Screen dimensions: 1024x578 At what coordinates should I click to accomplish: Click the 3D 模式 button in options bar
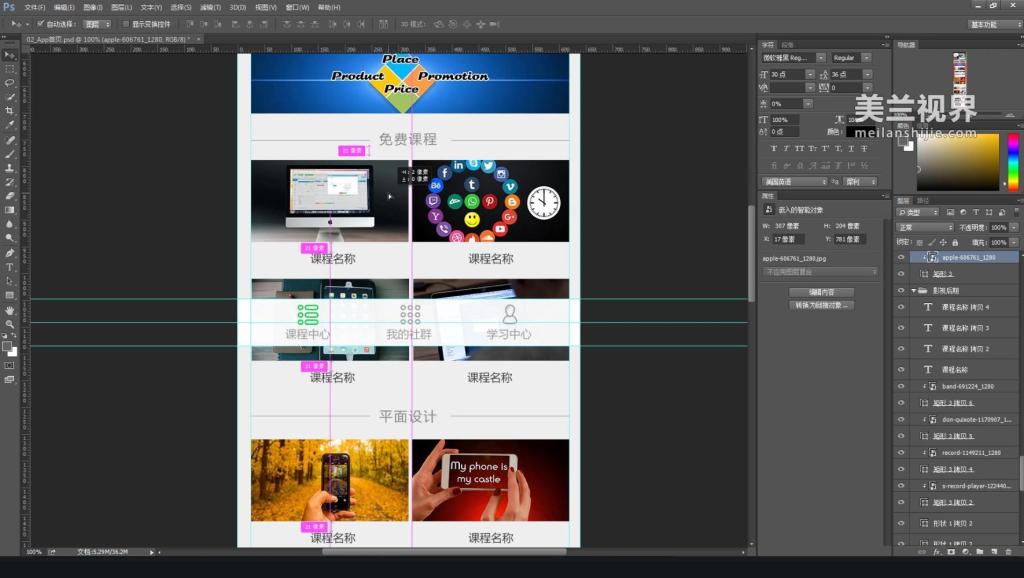413,24
